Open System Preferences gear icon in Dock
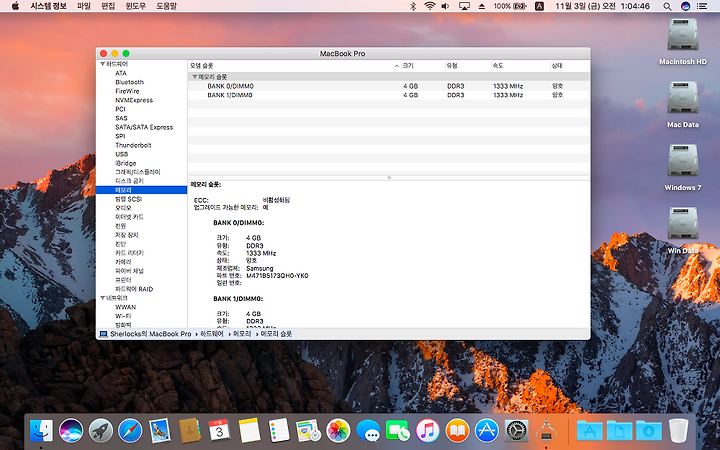This screenshot has height=450, width=720. (517, 431)
